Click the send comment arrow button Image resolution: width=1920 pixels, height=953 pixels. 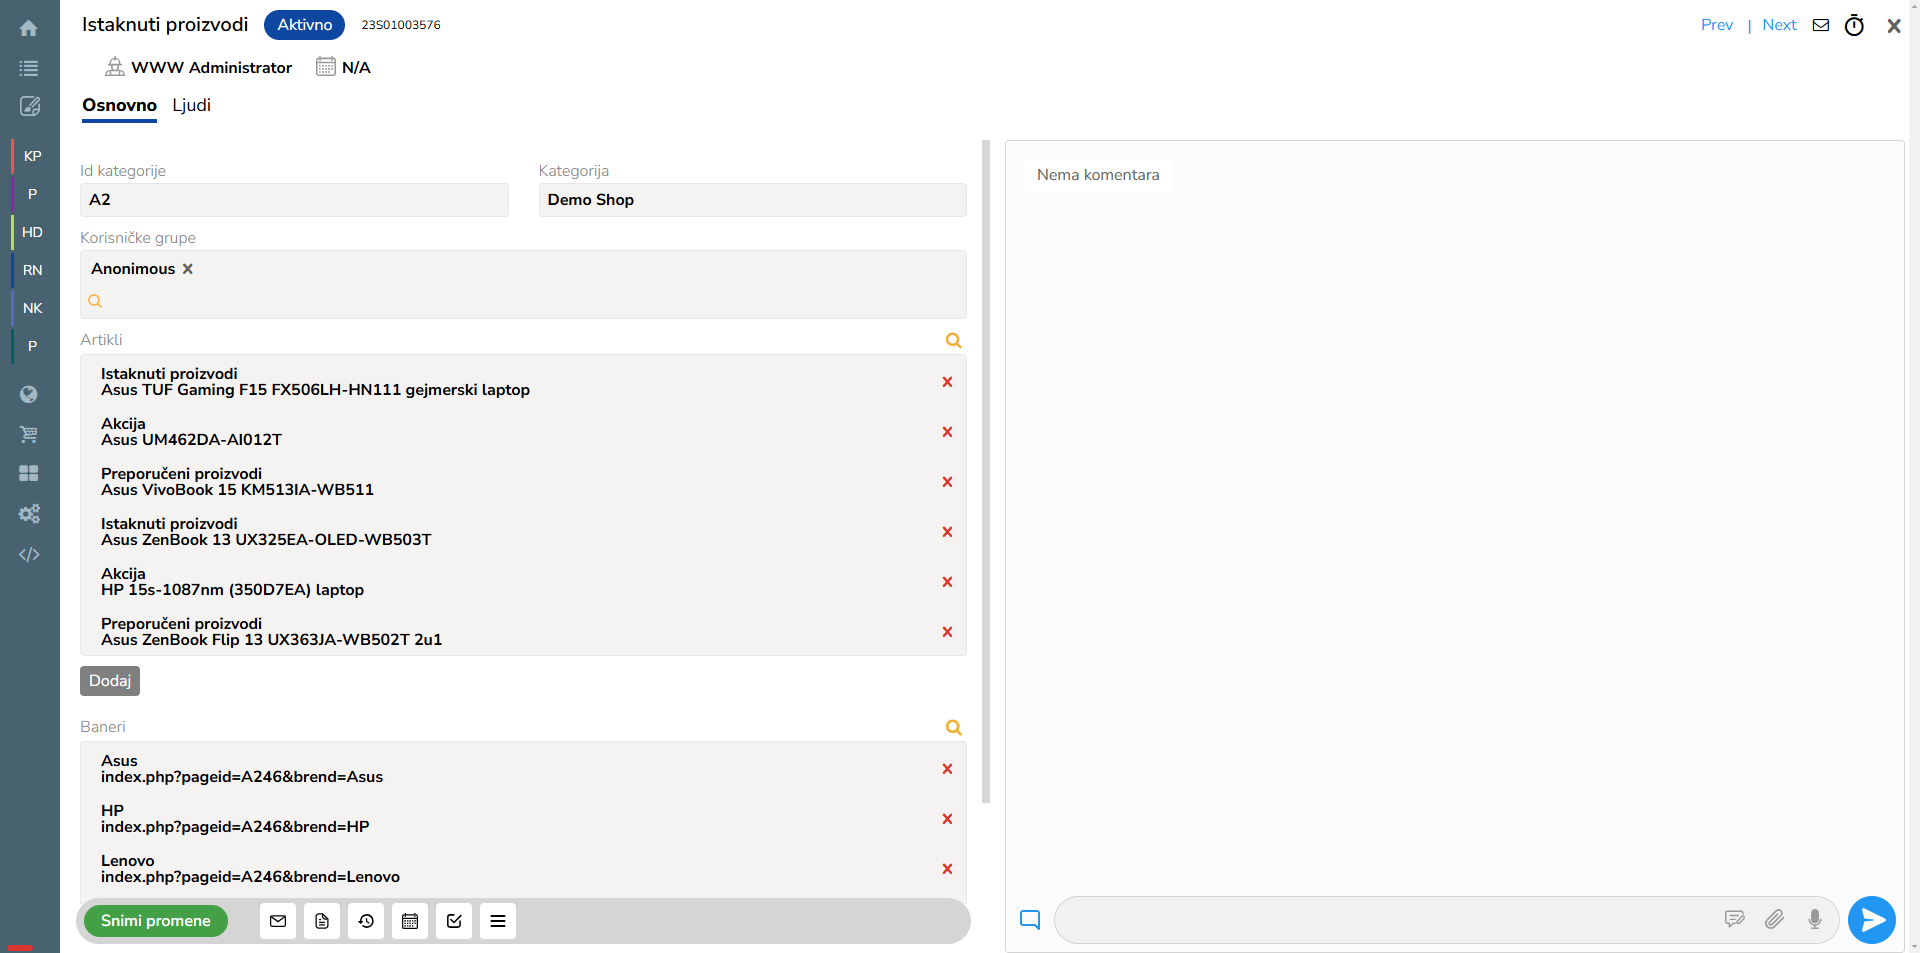[x=1871, y=920]
